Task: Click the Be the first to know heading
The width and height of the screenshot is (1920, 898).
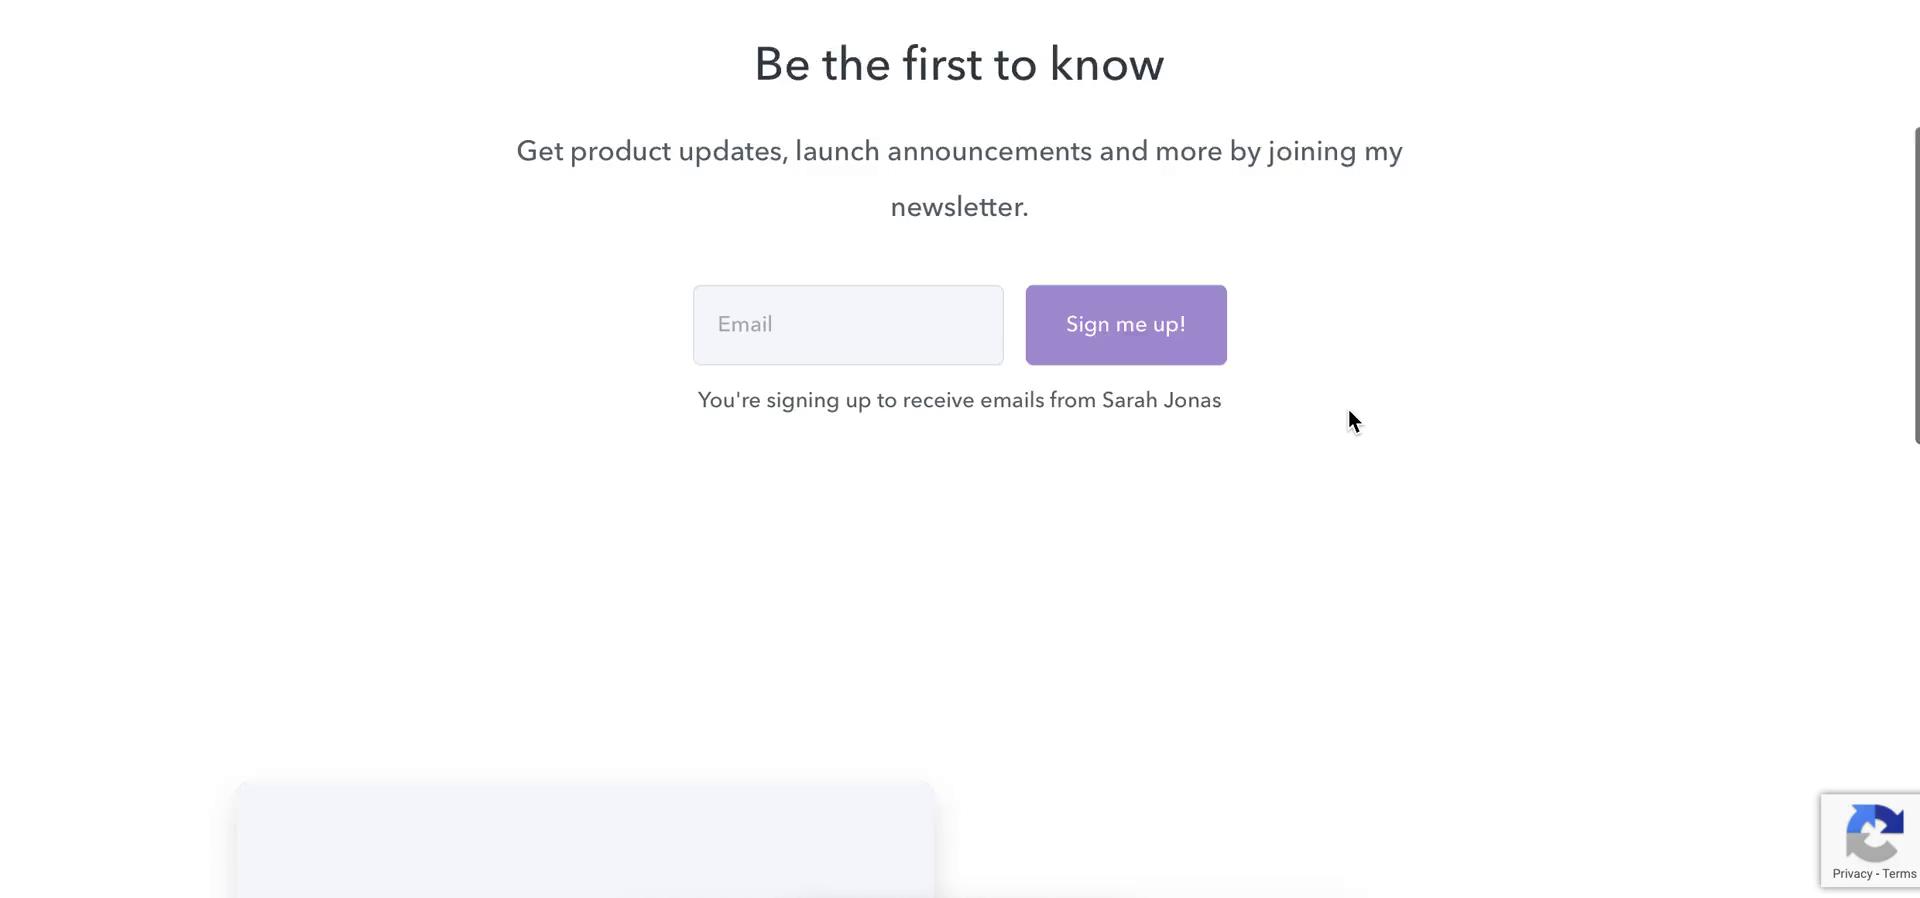Action: (959, 64)
